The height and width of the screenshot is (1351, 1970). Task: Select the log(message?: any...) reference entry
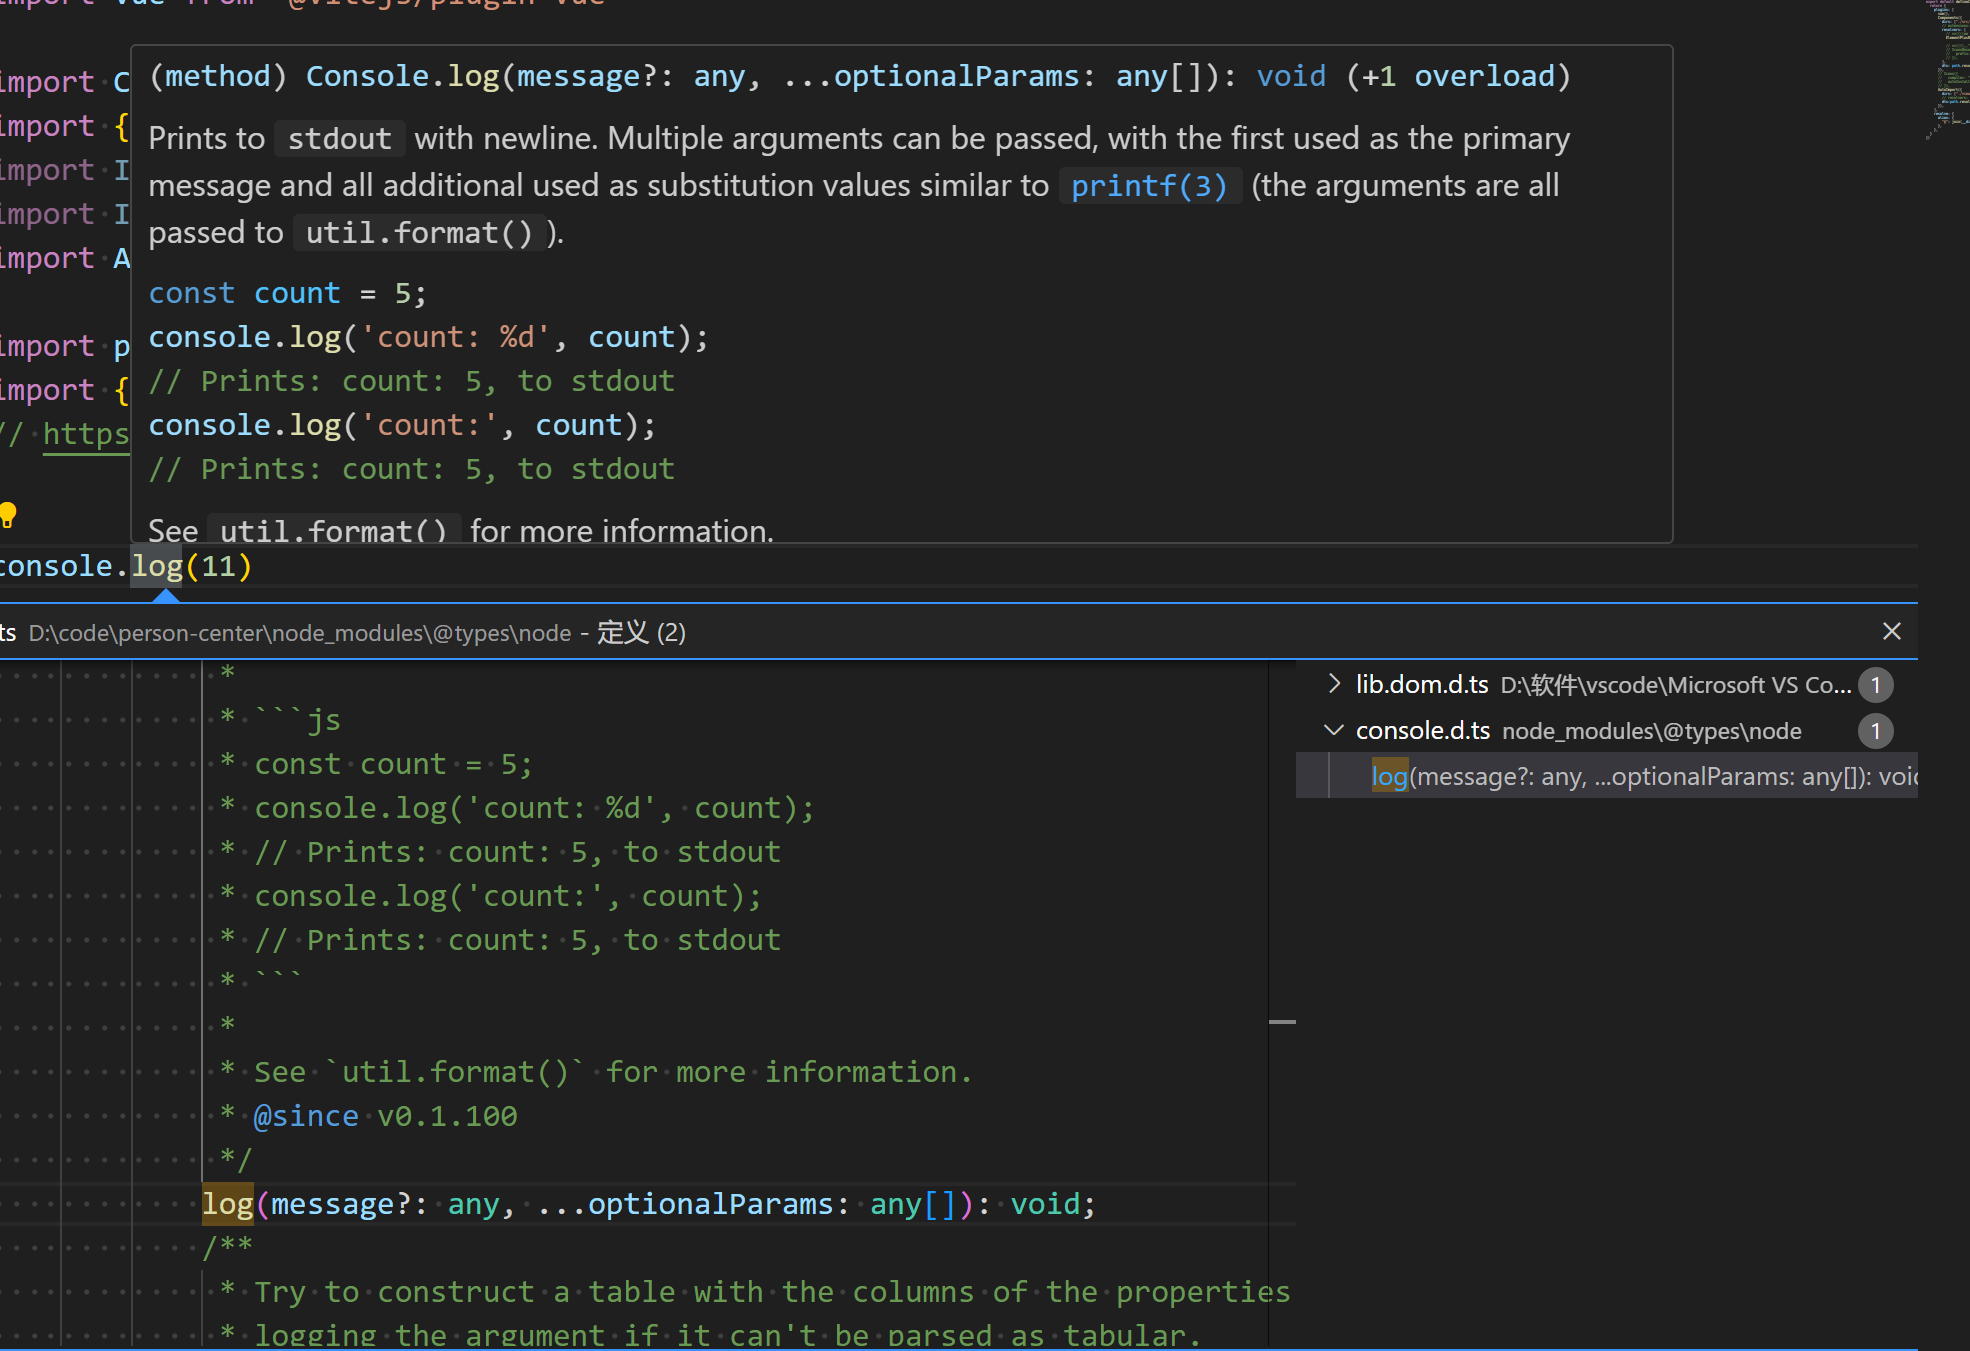(1607, 777)
